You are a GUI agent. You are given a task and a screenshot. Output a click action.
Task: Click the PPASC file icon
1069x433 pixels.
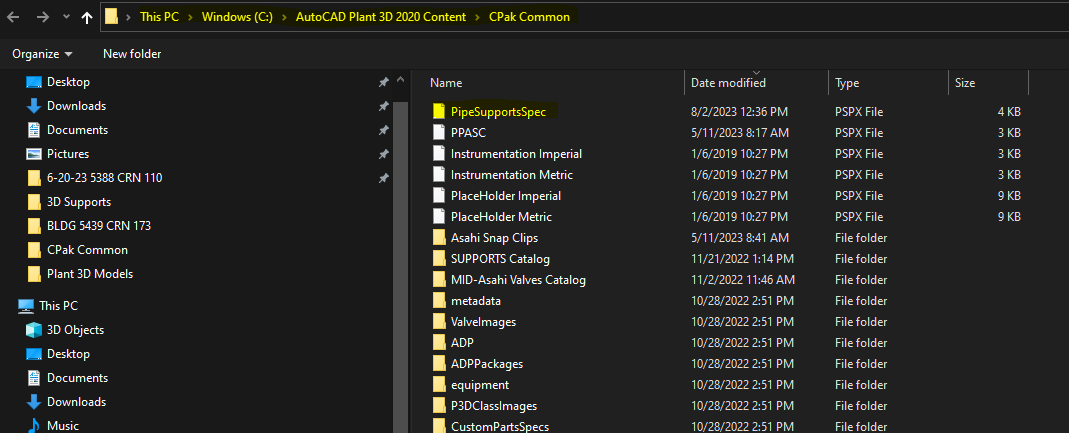tap(438, 132)
